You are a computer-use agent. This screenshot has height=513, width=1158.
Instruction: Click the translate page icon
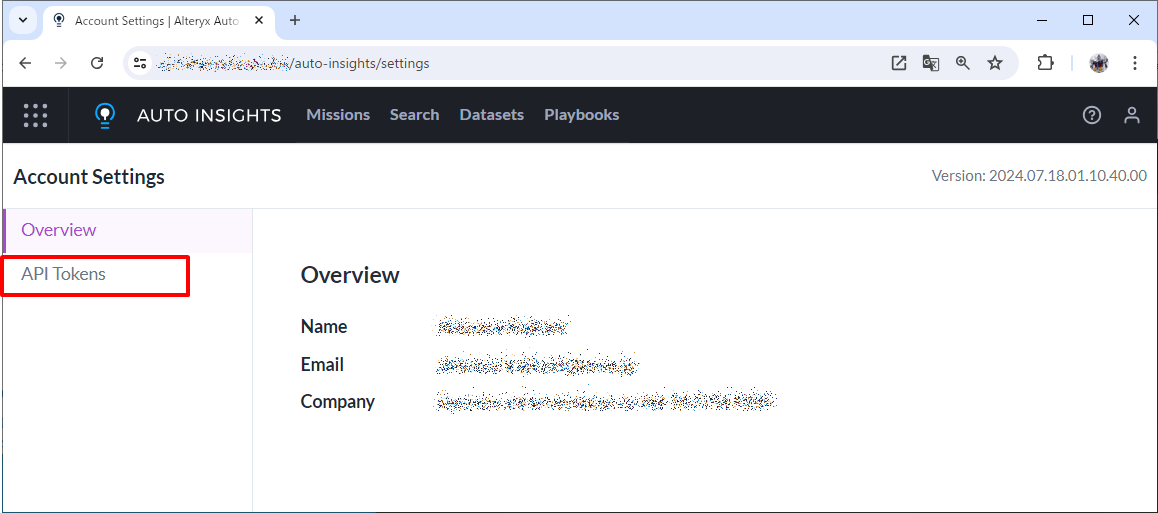pos(931,63)
